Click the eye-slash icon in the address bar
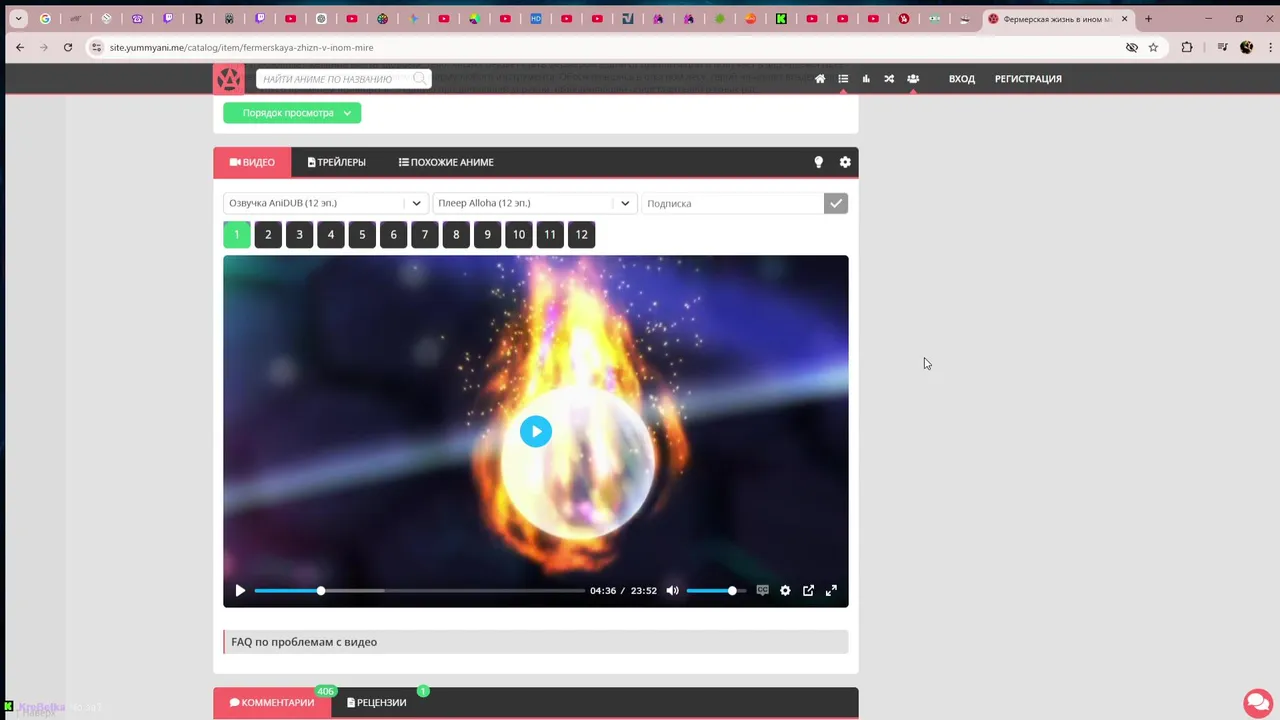1280x720 pixels. pos(1132,47)
